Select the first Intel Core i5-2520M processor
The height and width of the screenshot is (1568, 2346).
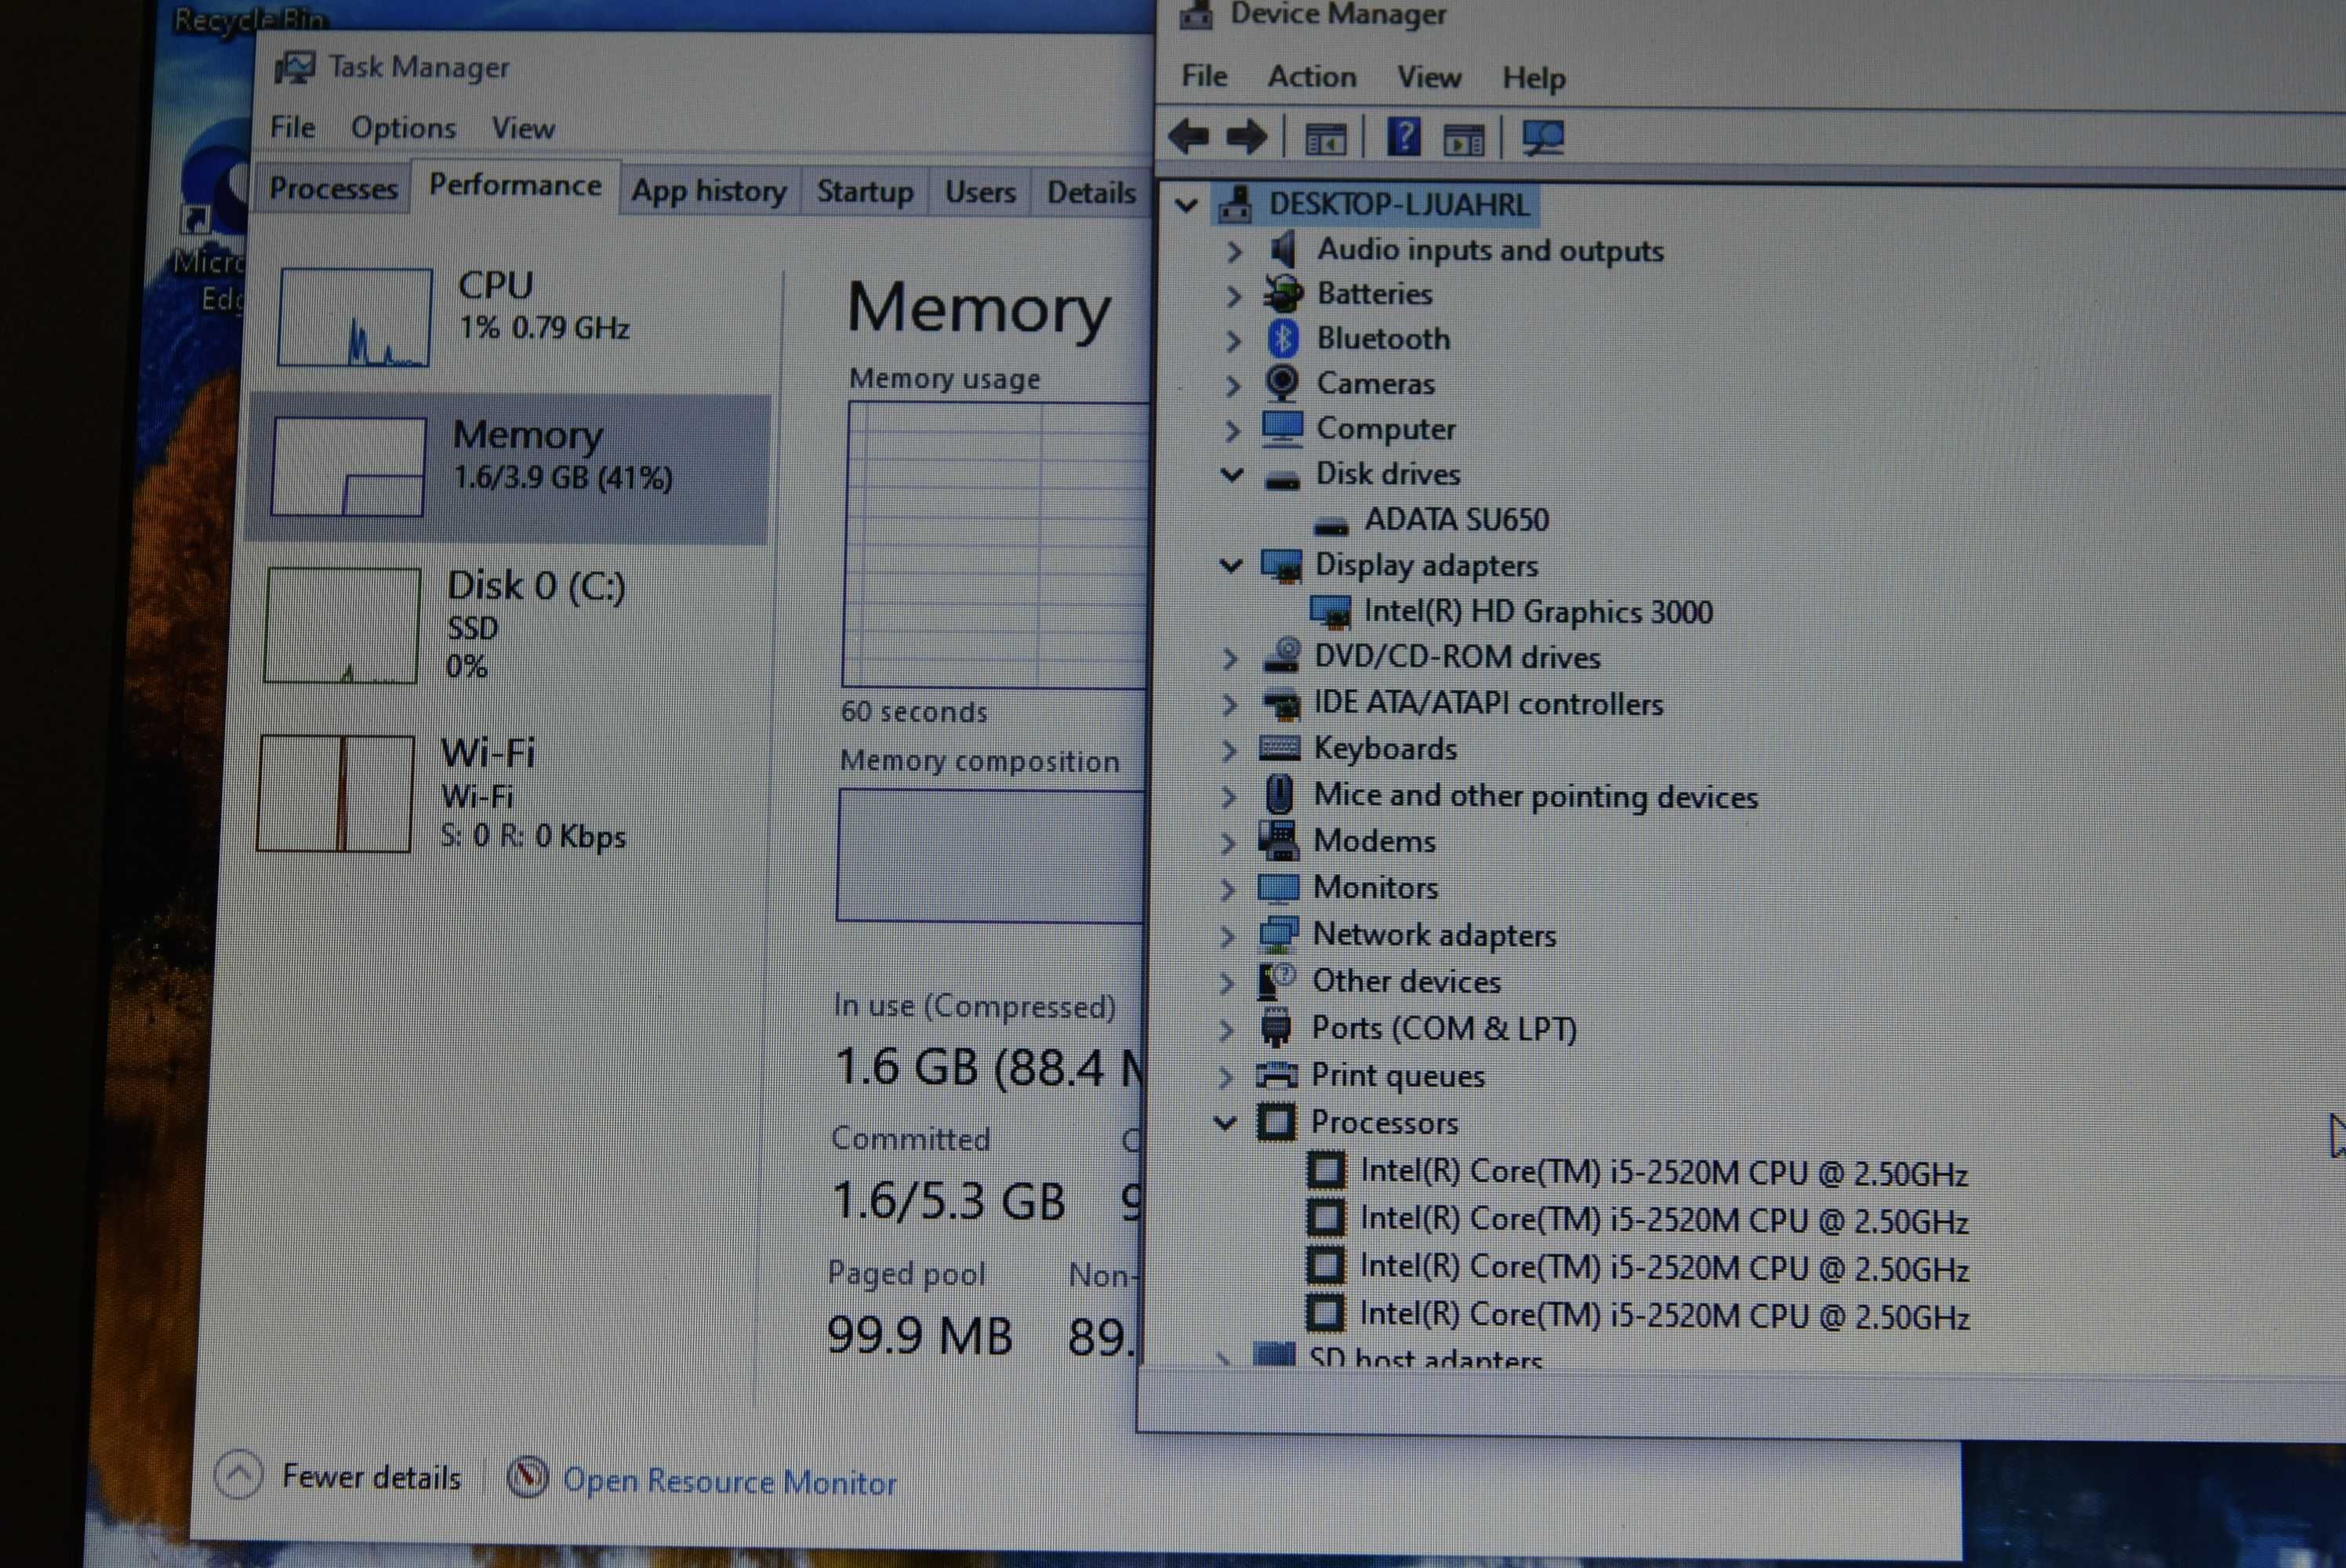click(x=1664, y=1172)
